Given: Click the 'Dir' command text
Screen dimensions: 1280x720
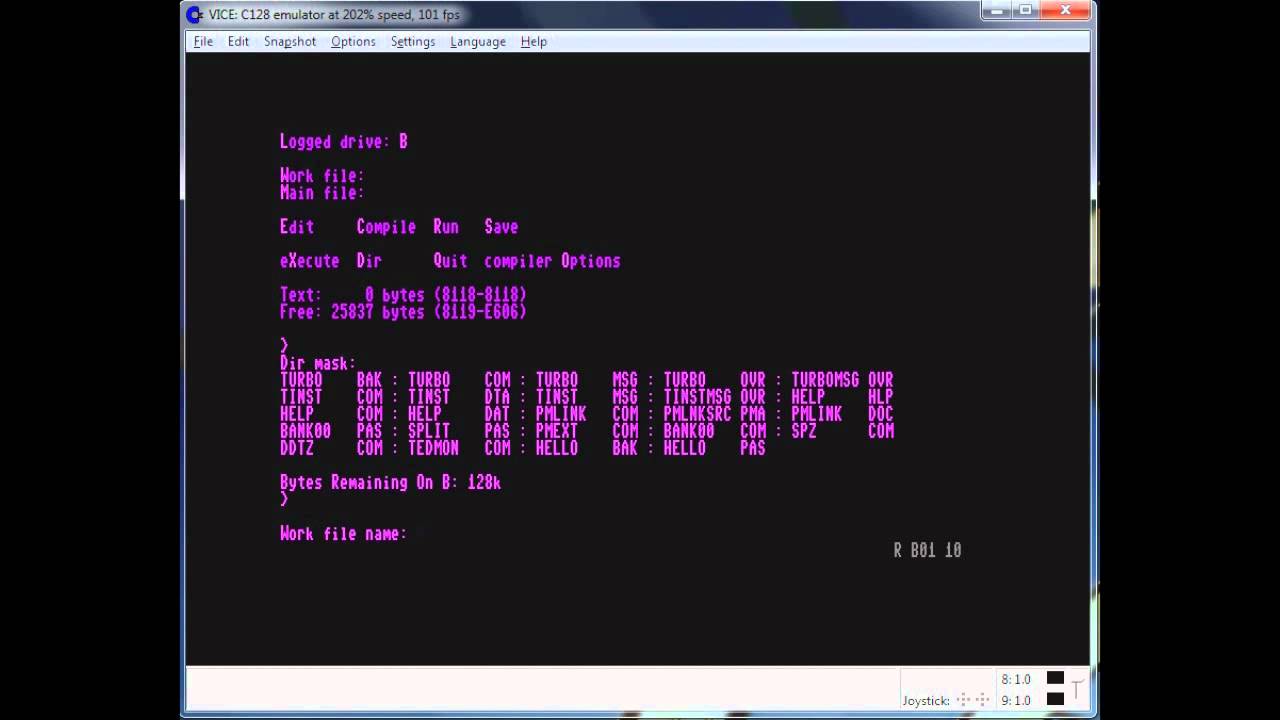Looking at the screenshot, I should pos(369,261).
